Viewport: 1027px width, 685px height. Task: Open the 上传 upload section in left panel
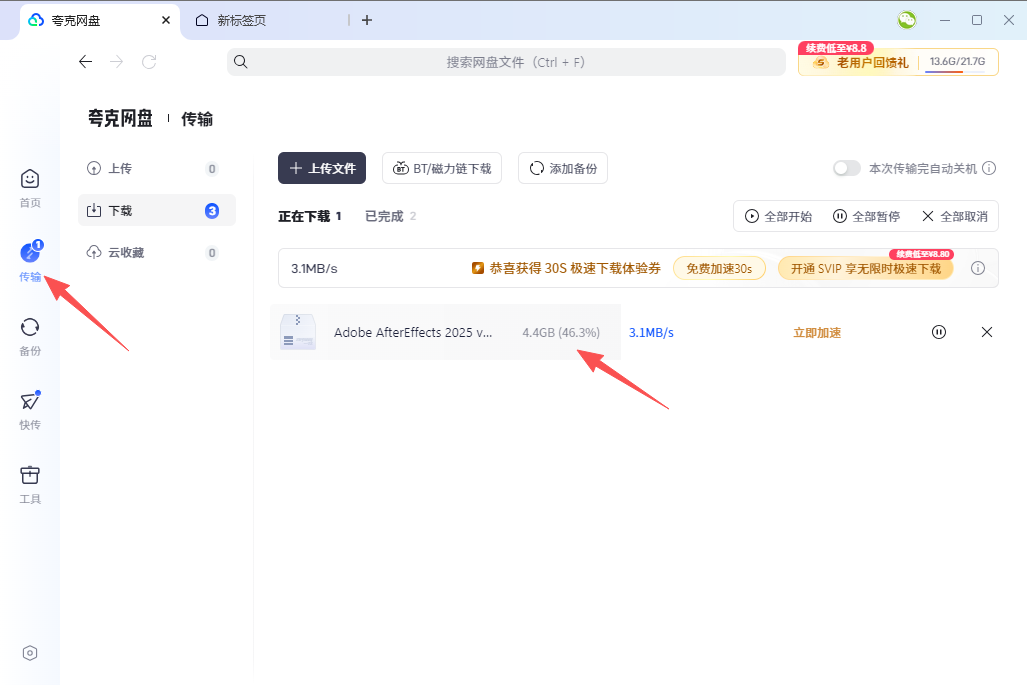click(x=120, y=168)
